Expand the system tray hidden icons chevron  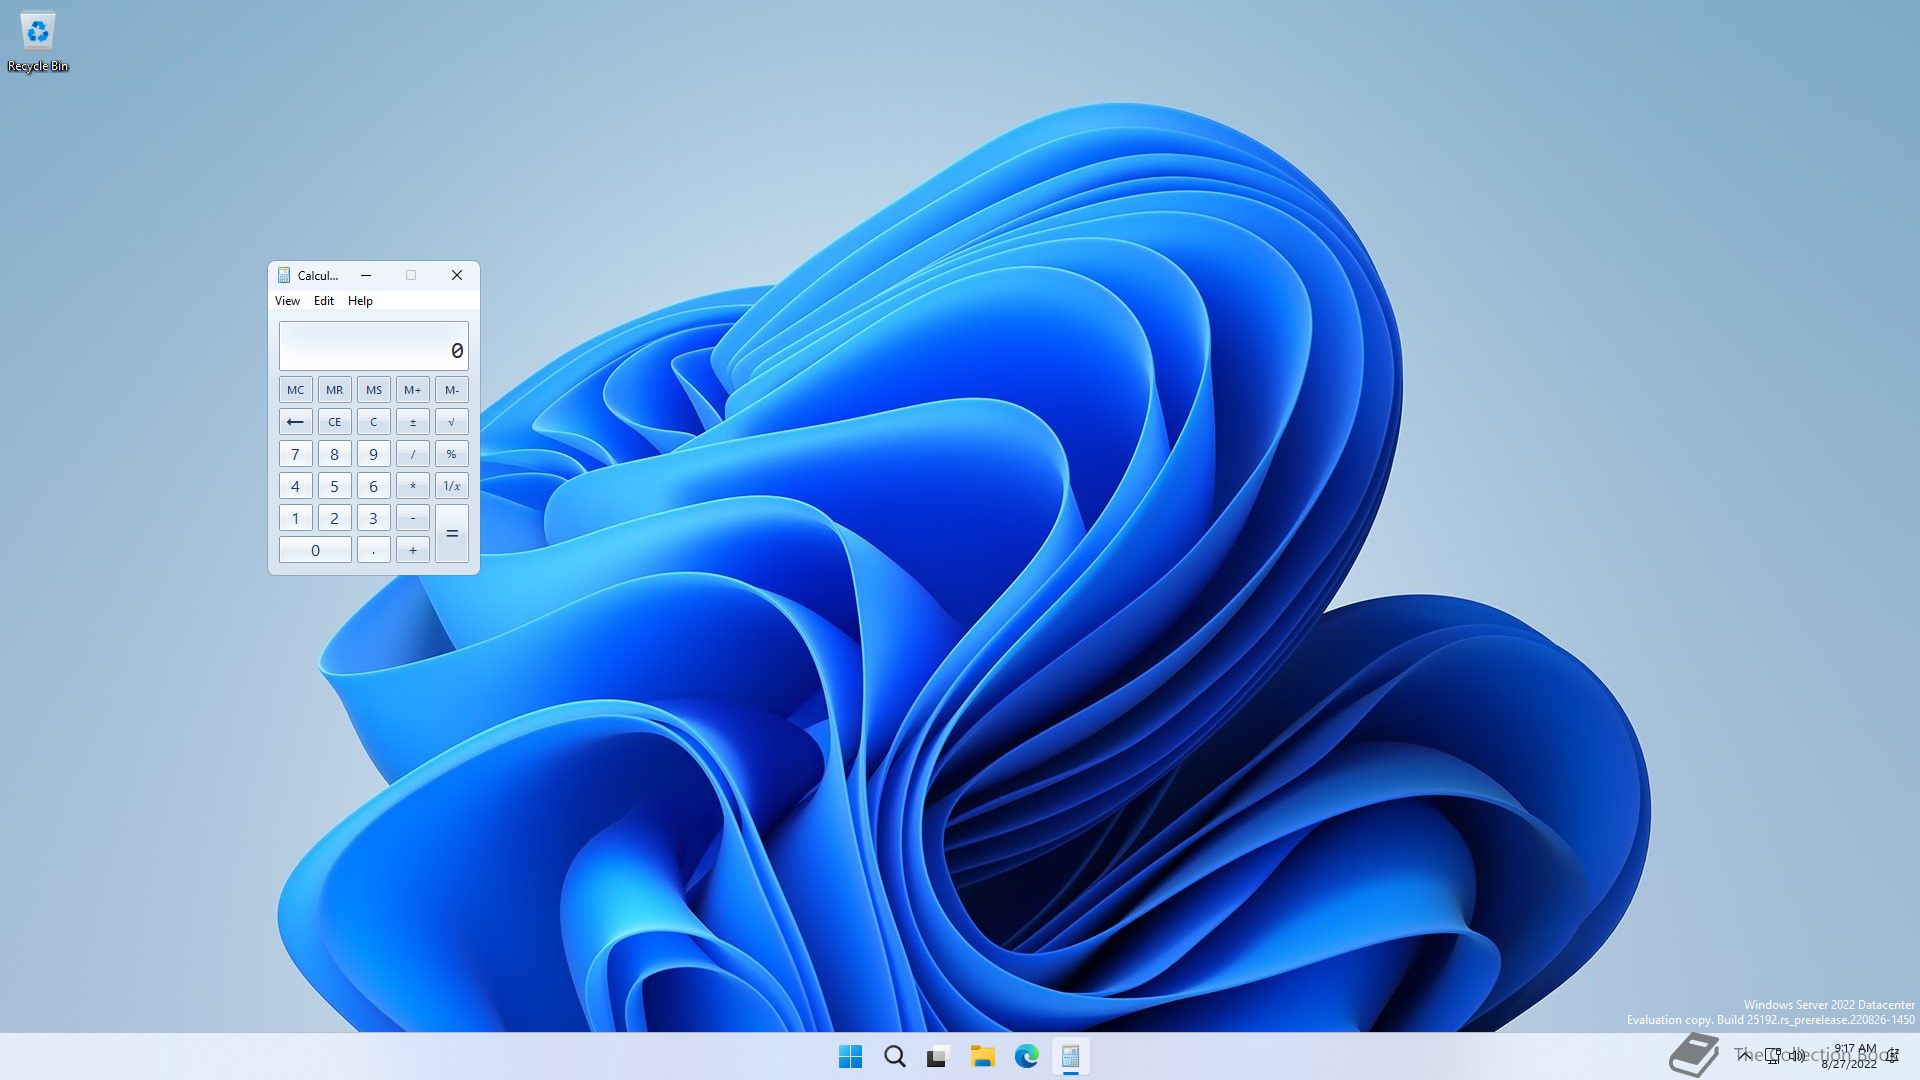coord(1744,1055)
